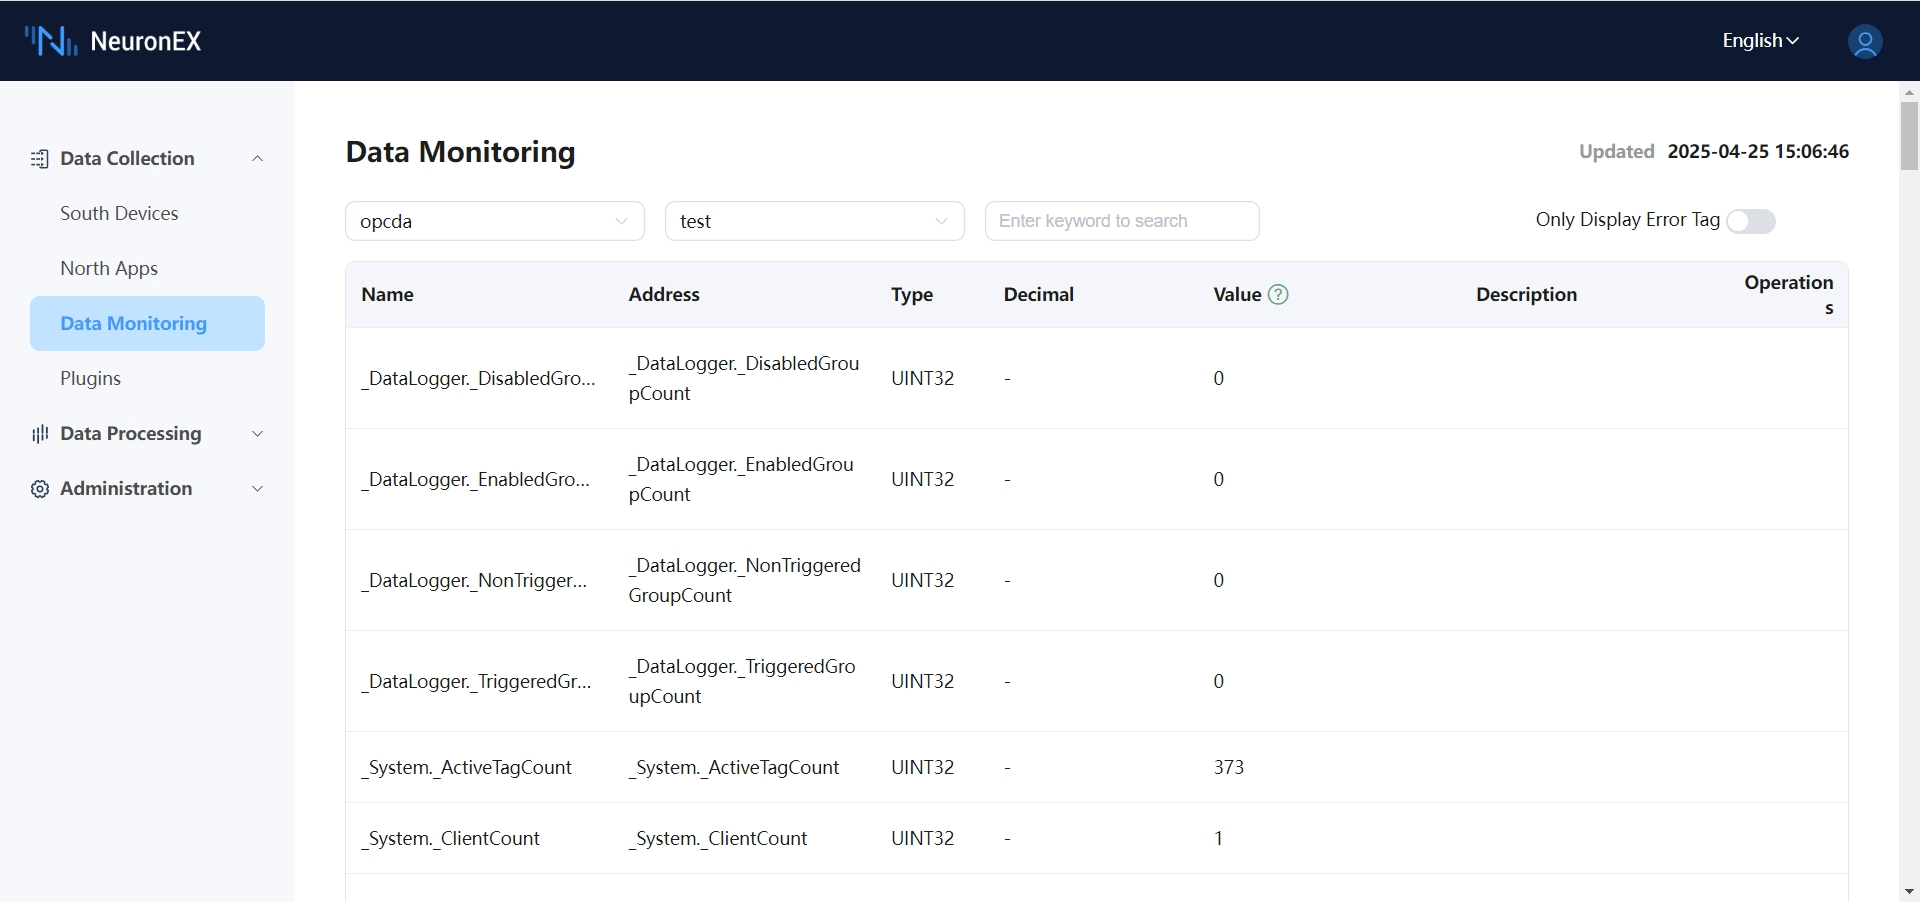1920x902 pixels.
Task: Open the opcda node dropdown
Action: tap(494, 221)
